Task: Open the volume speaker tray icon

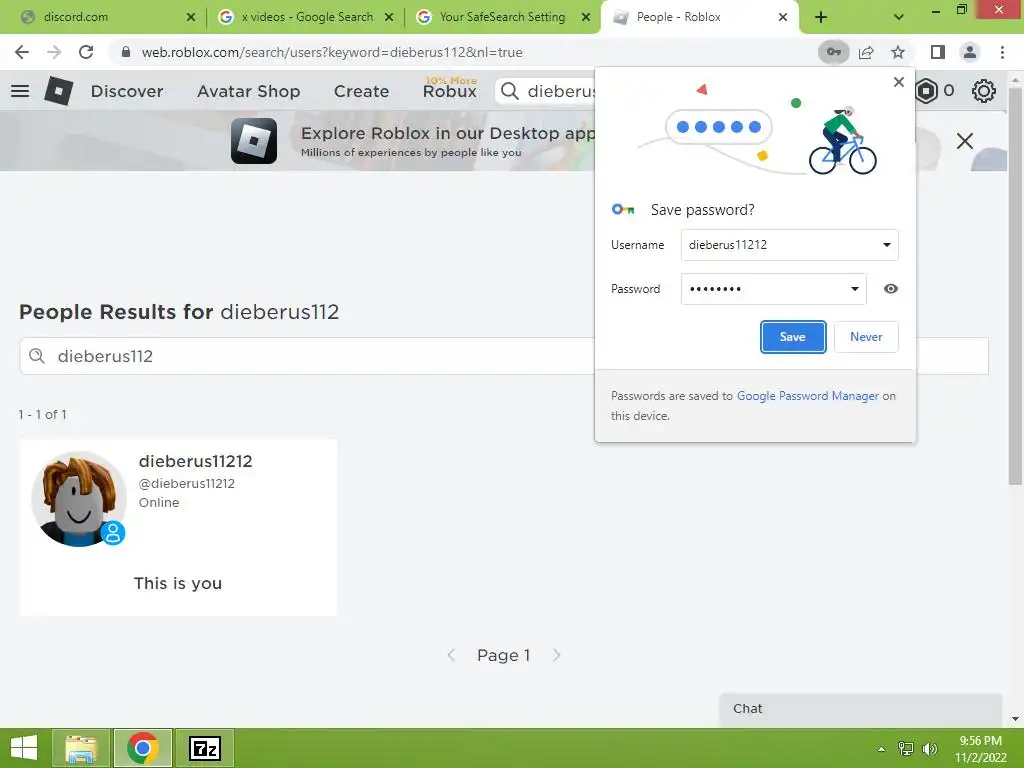Action: (929, 749)
